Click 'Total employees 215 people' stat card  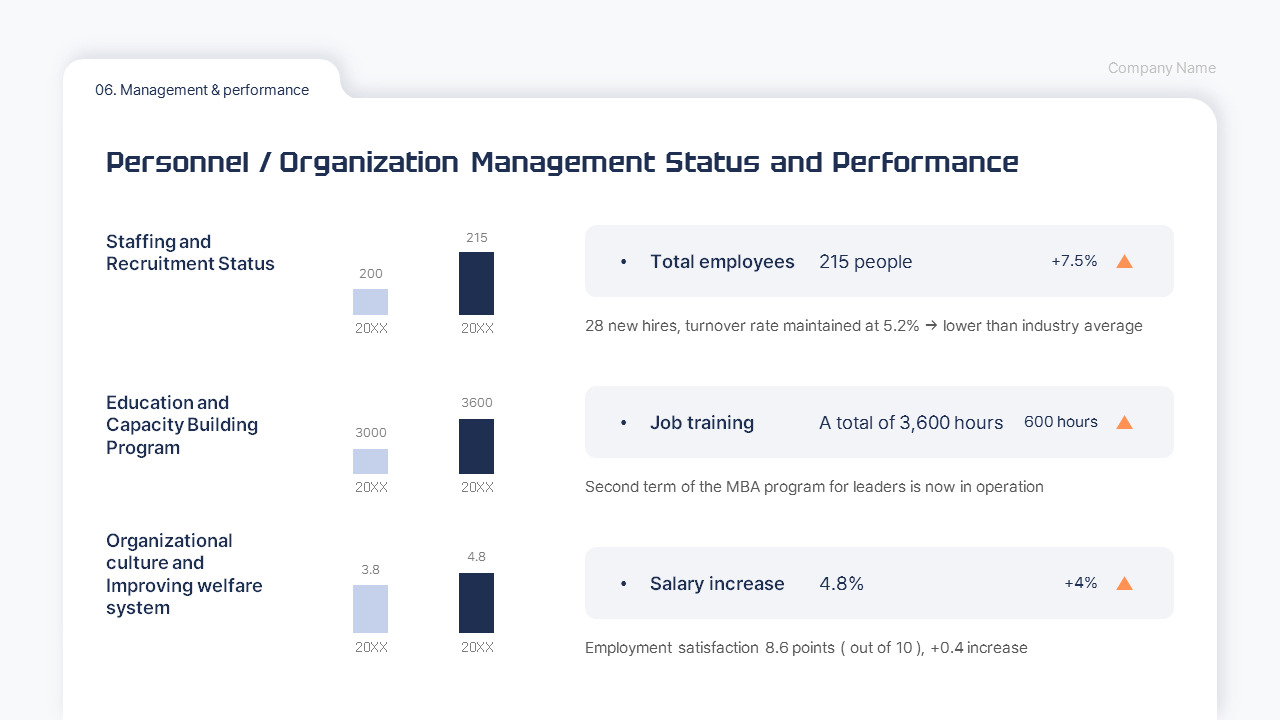pyautogui.click(x=879, y=261)
